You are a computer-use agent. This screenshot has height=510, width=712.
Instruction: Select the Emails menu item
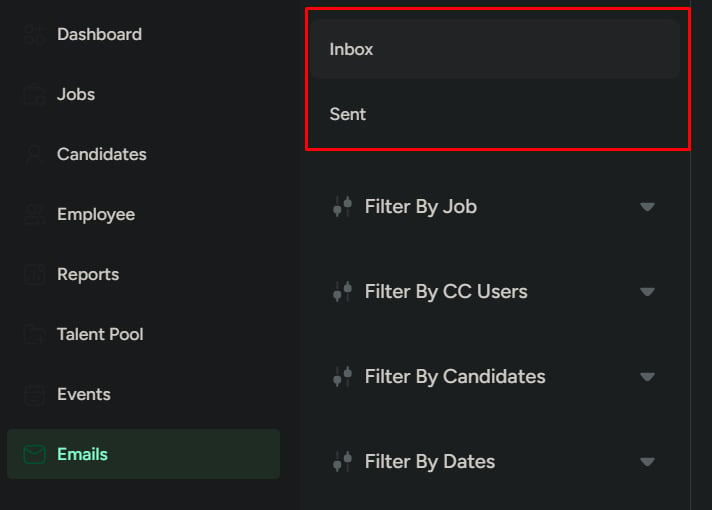coord(143,454)
